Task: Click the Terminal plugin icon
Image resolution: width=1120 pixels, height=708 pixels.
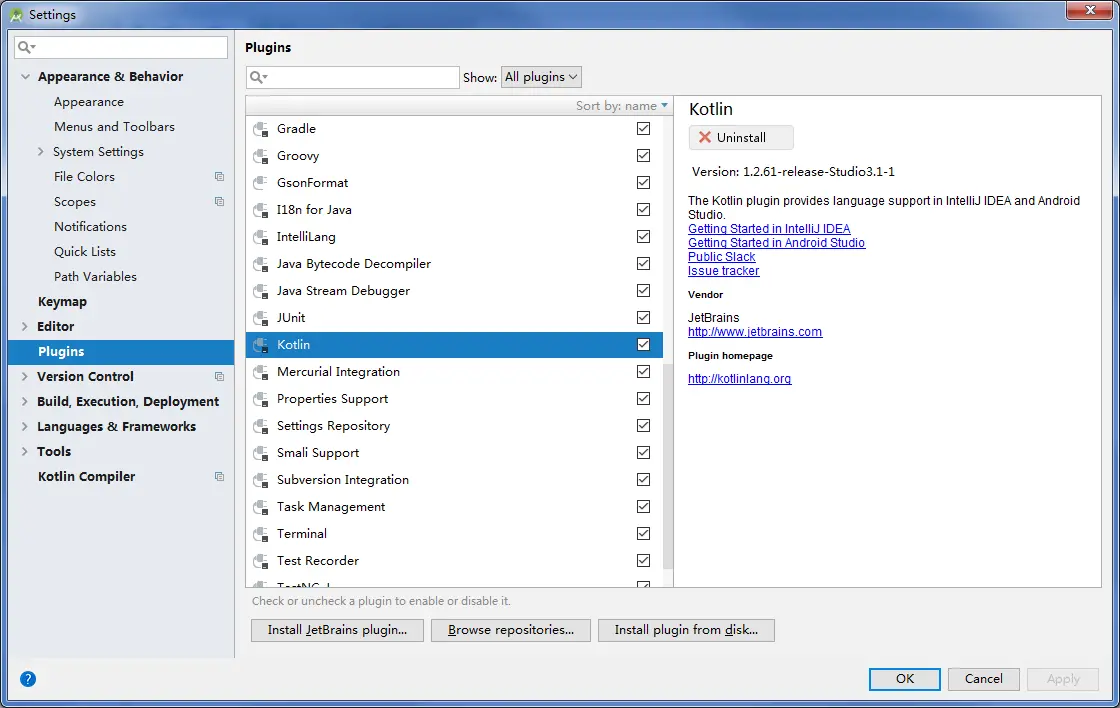Action: (261, 534)
